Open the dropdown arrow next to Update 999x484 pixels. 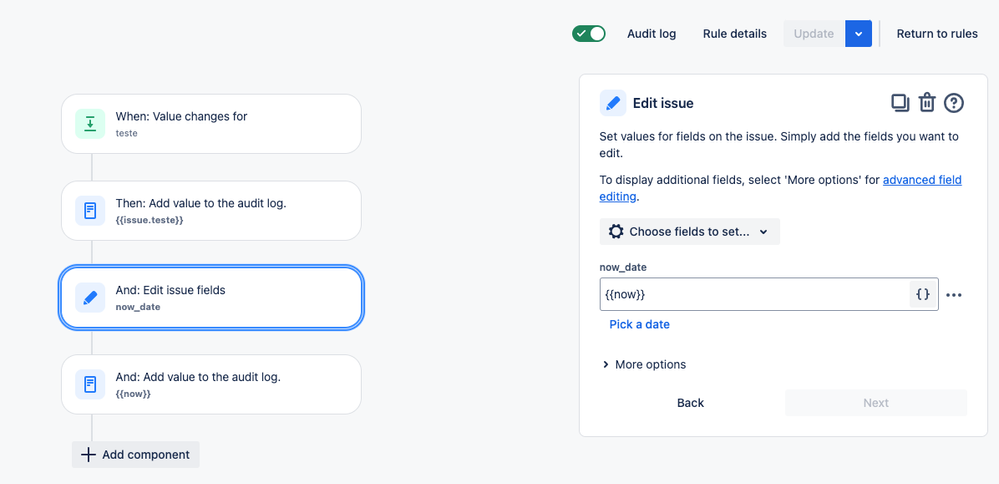[x=858, y=34]
